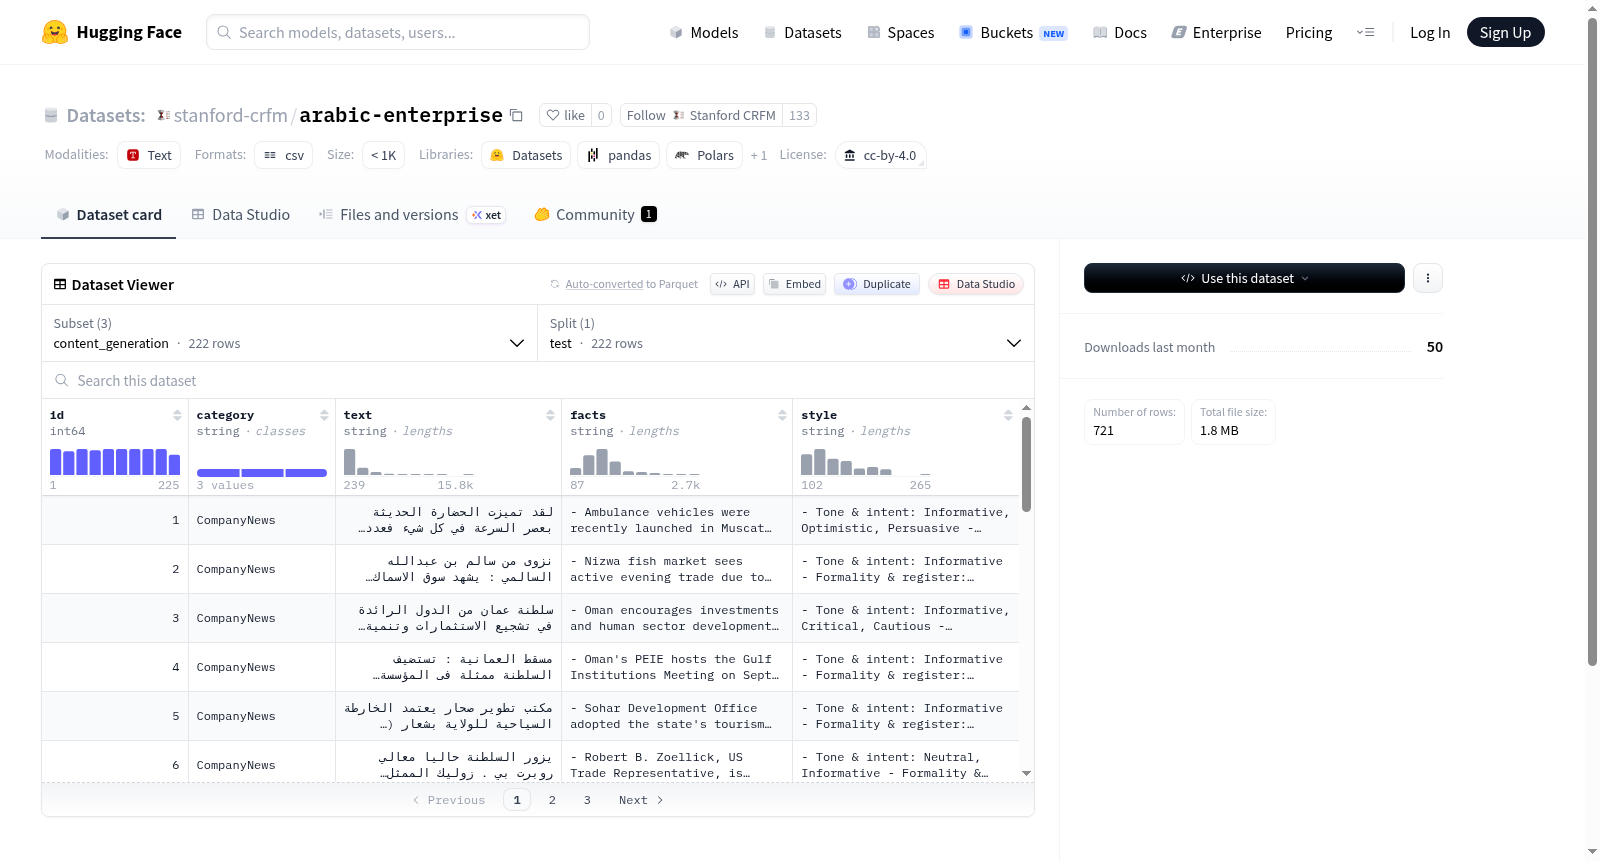Viewport: 1600px width, 861px height.
Task: Go to page 2 of dataset rows
Action: (552, 800)
